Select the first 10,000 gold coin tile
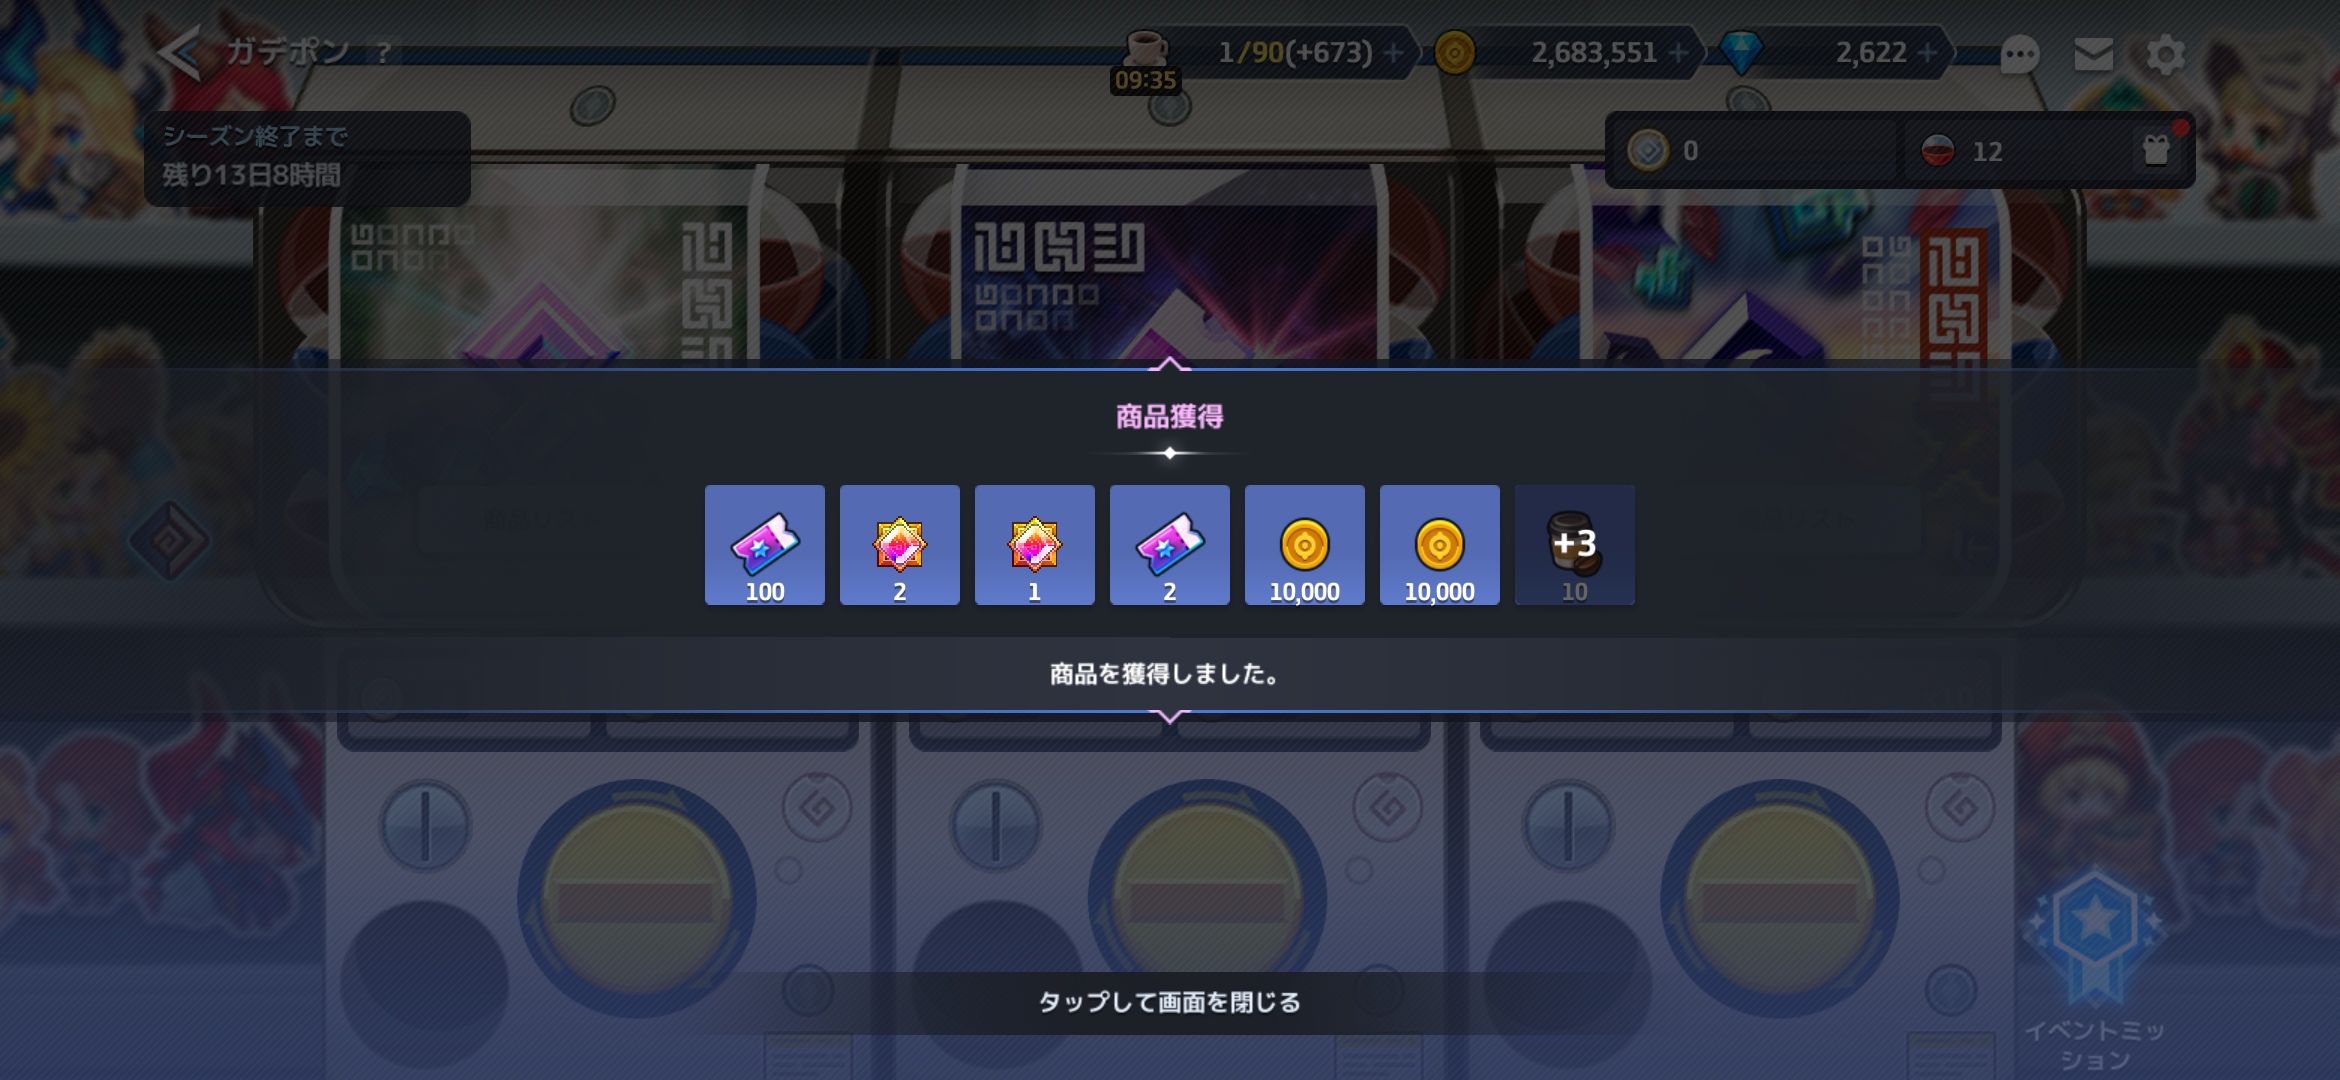 tap(1305, 545)
